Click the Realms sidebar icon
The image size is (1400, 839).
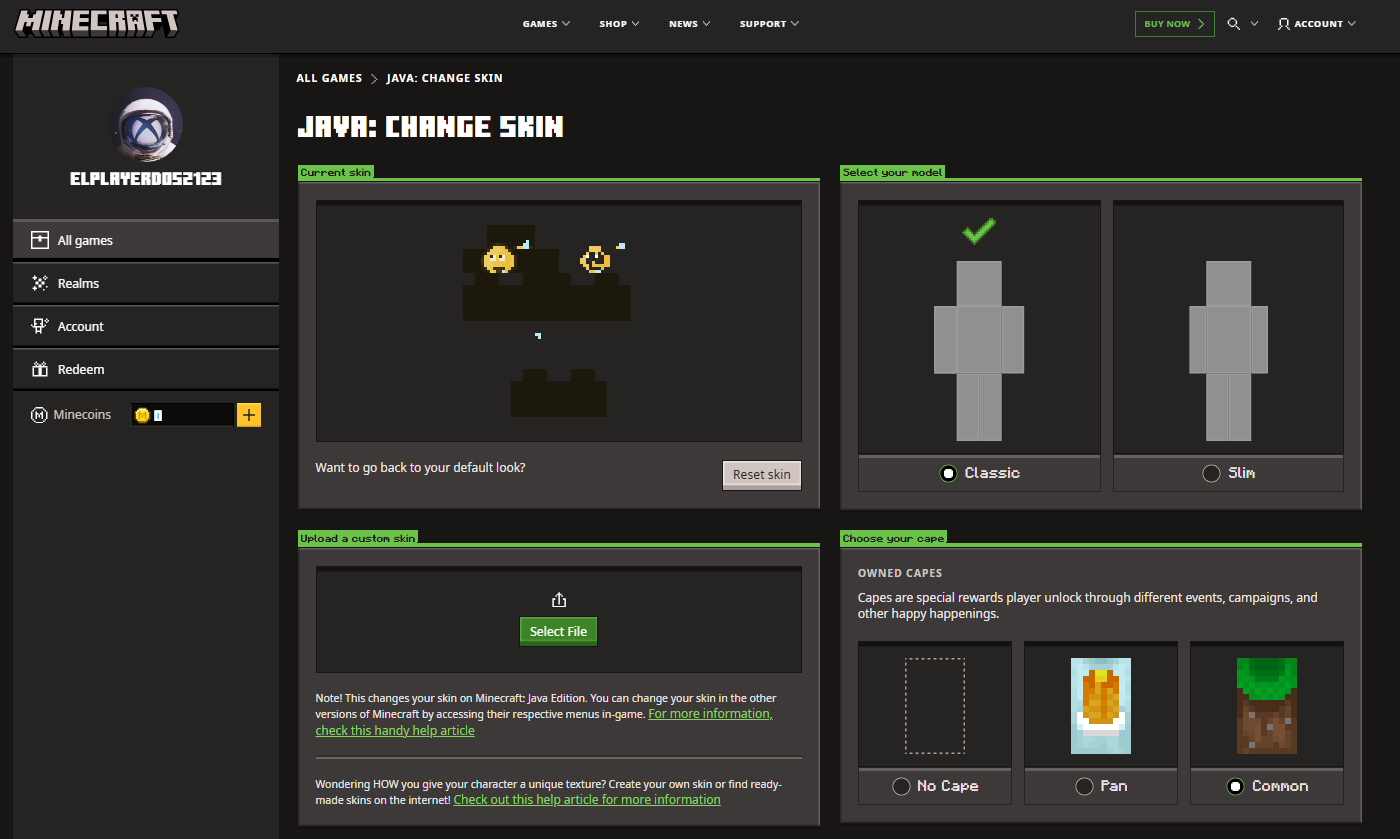click(x=40, y=283)
